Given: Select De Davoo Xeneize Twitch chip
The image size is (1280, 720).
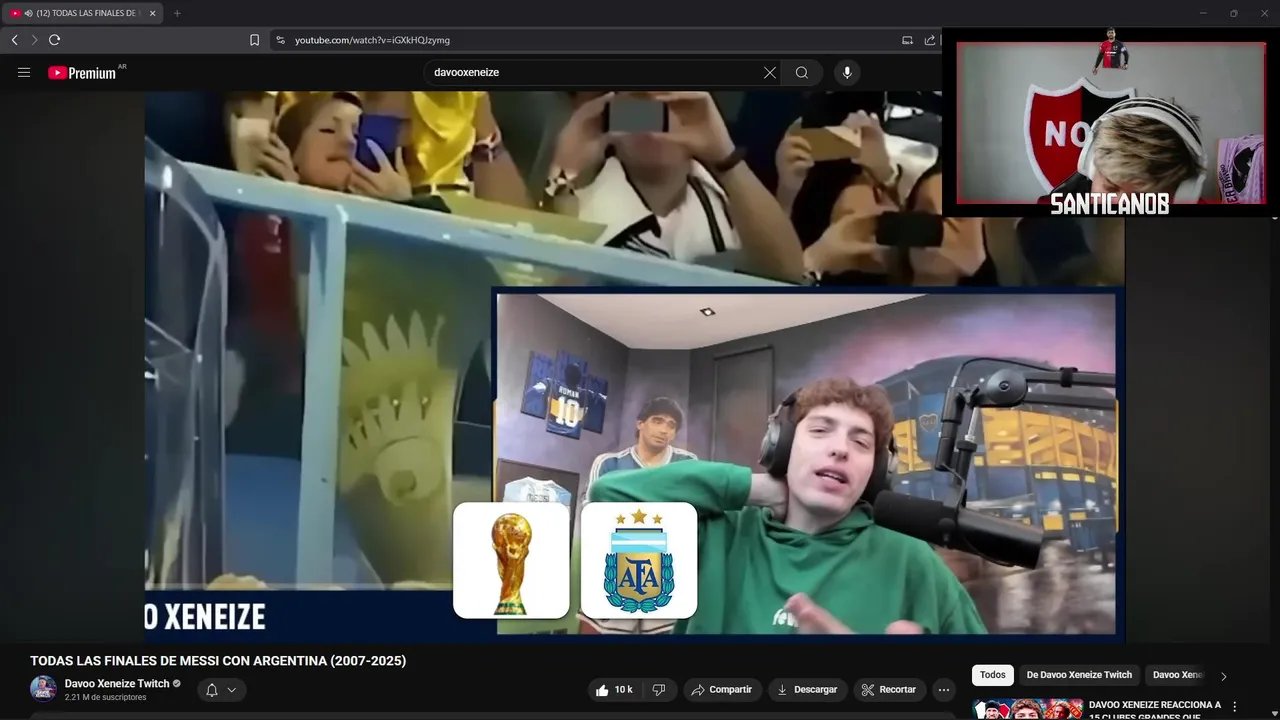Looking at the screenshot, I should (x=1079, y=675).
